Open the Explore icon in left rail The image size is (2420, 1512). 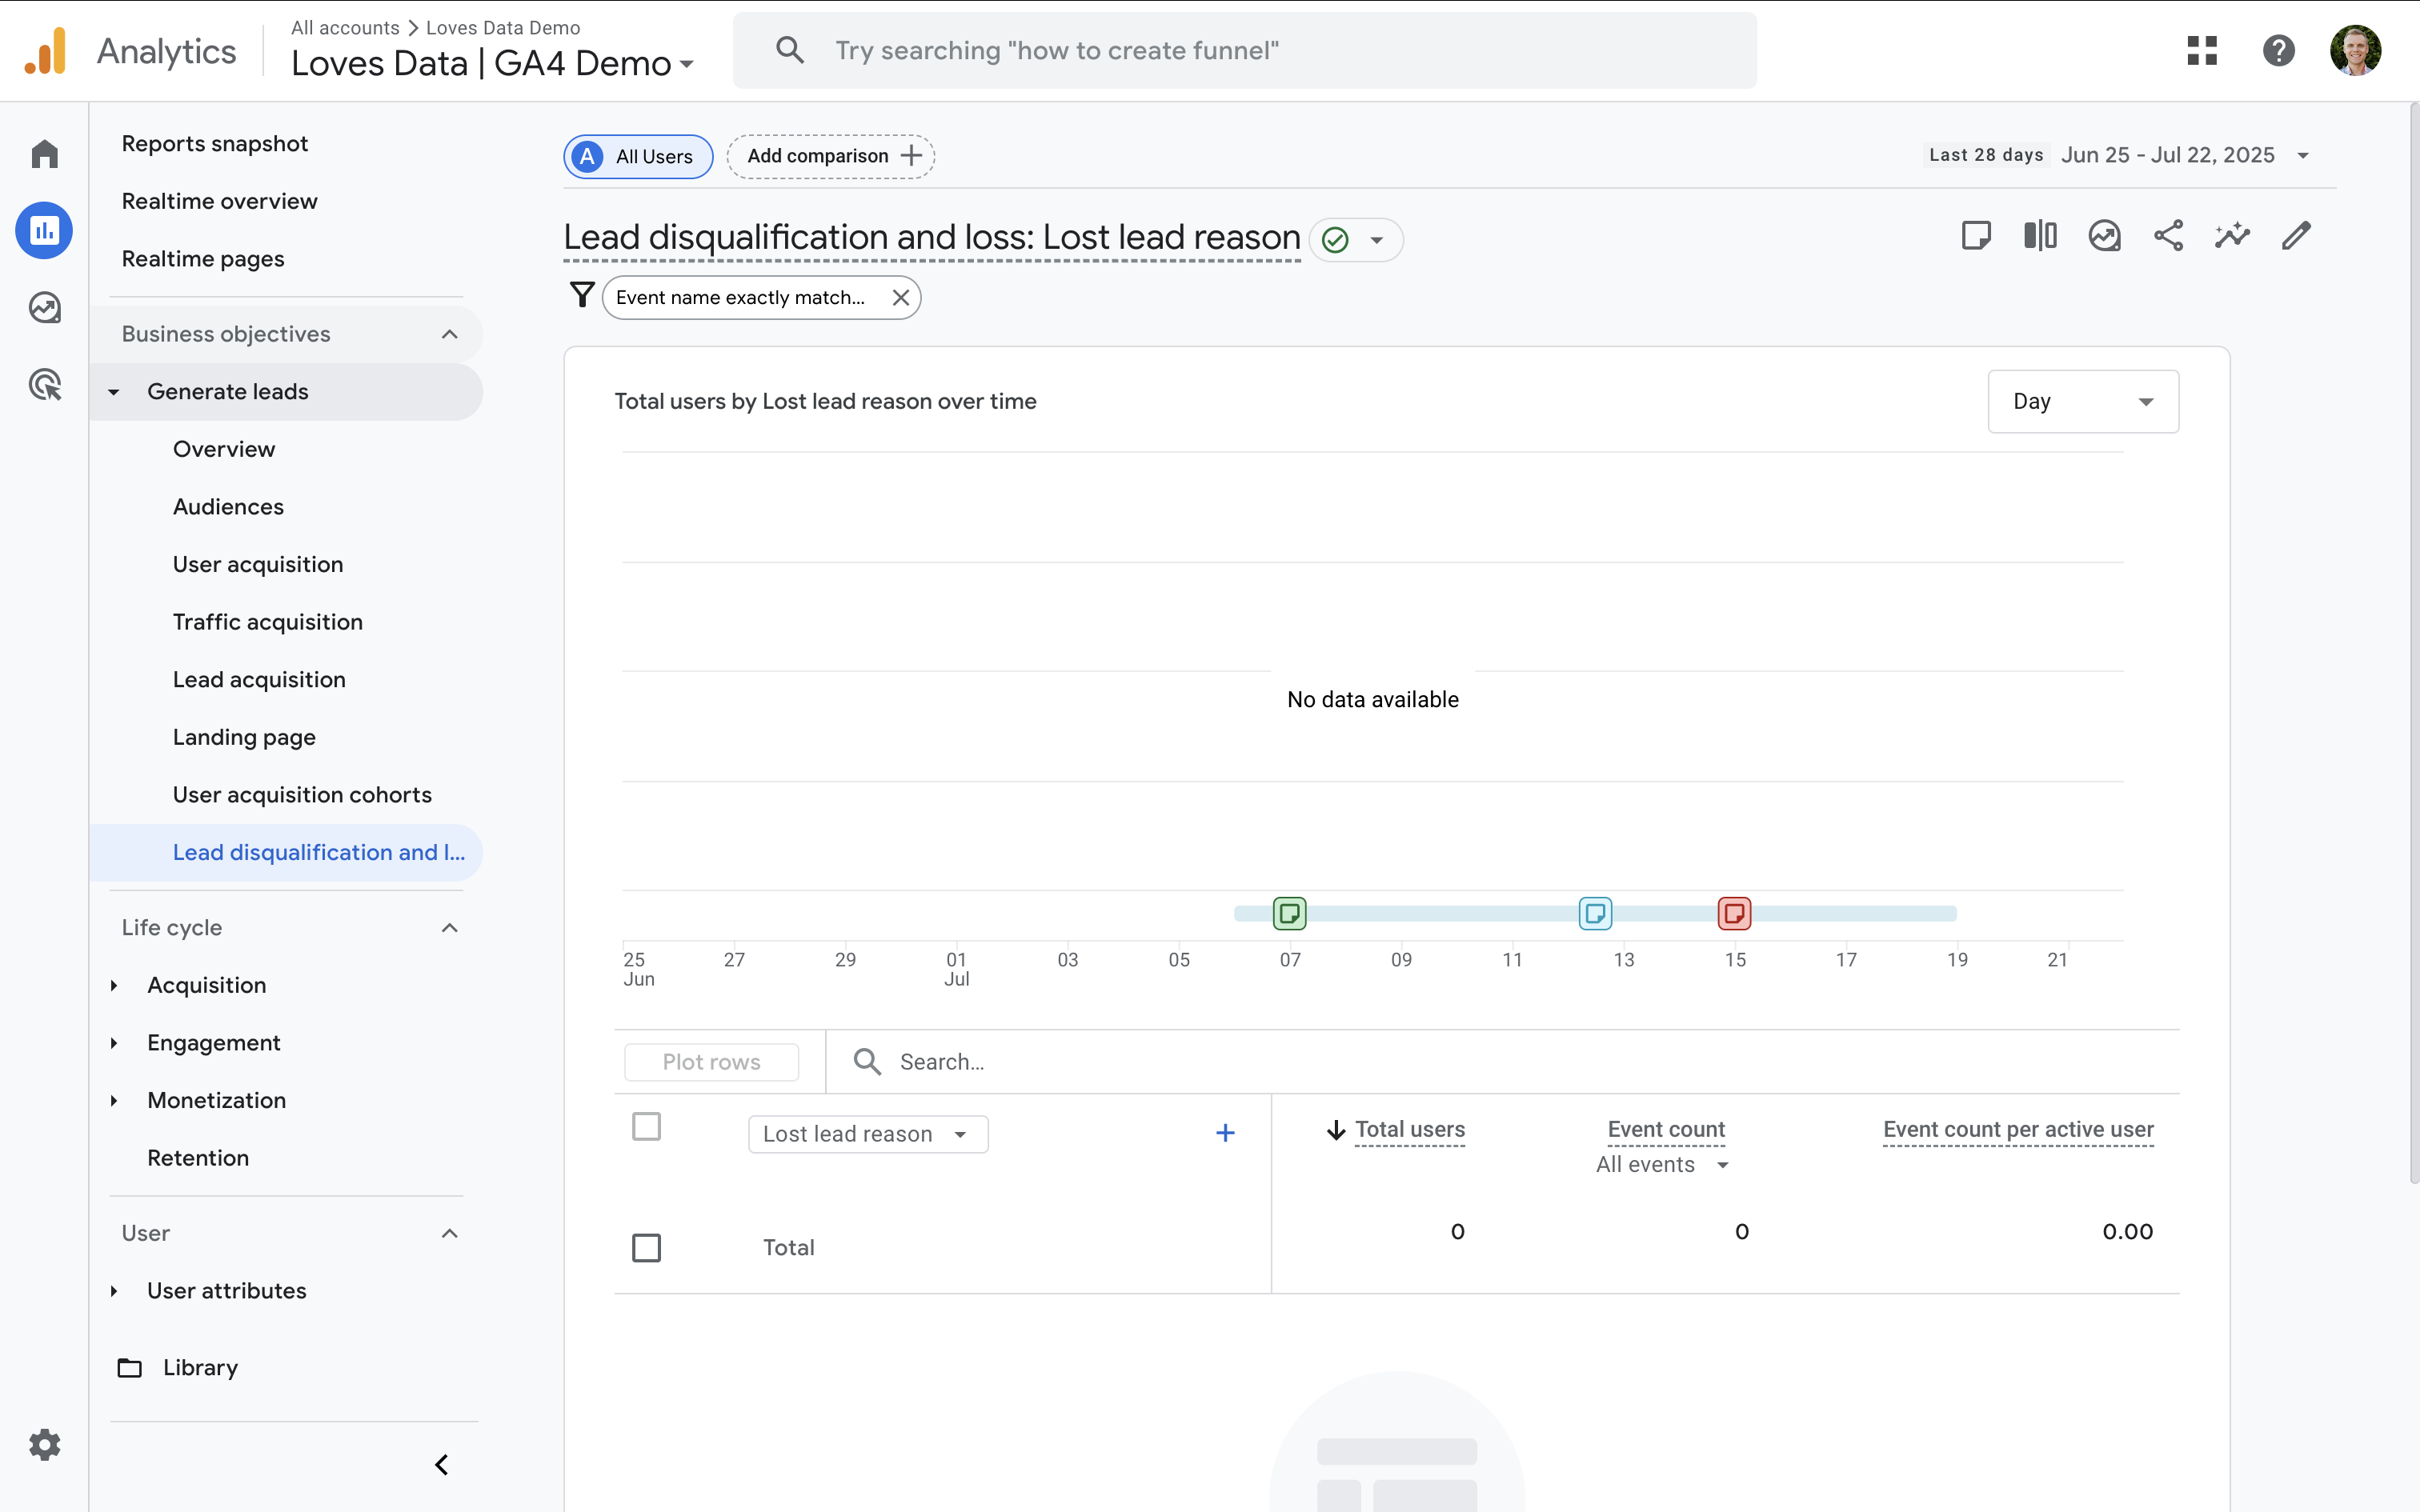pos(44,307)
